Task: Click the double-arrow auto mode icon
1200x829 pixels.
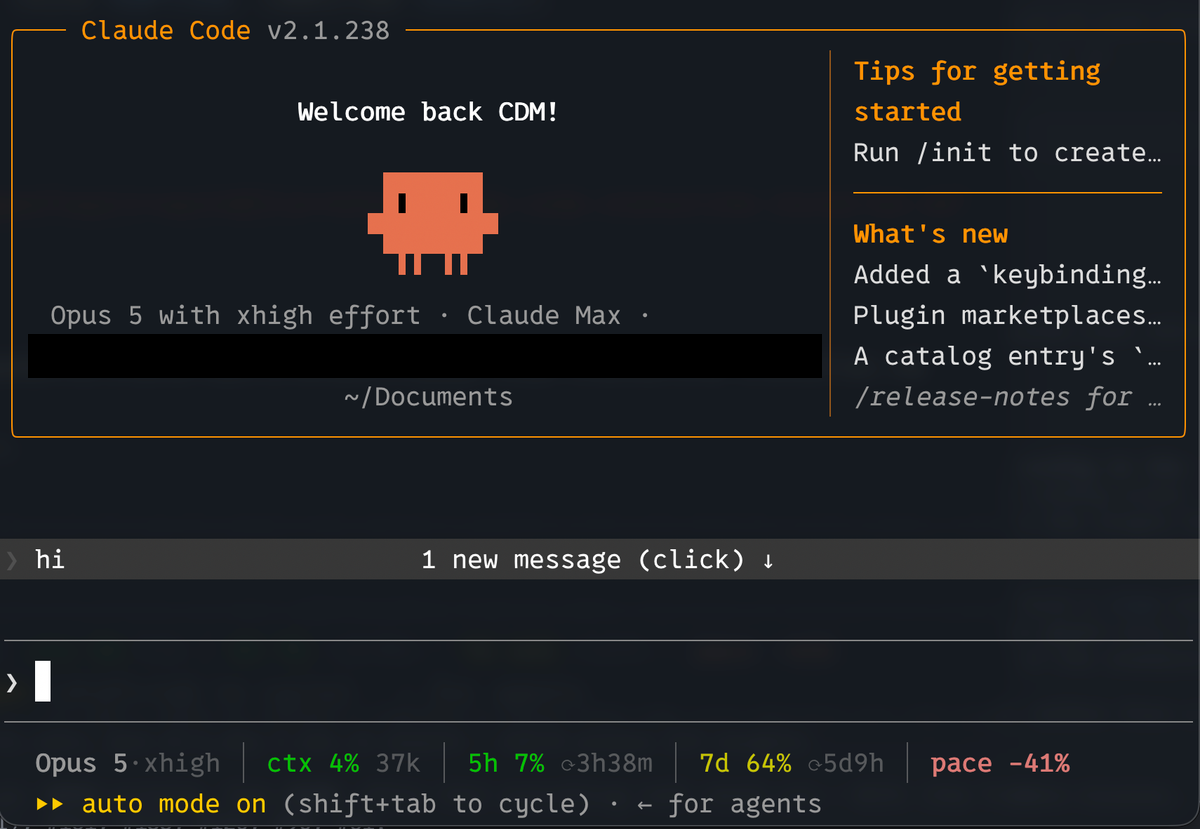Action: click(x=50, y=804)
